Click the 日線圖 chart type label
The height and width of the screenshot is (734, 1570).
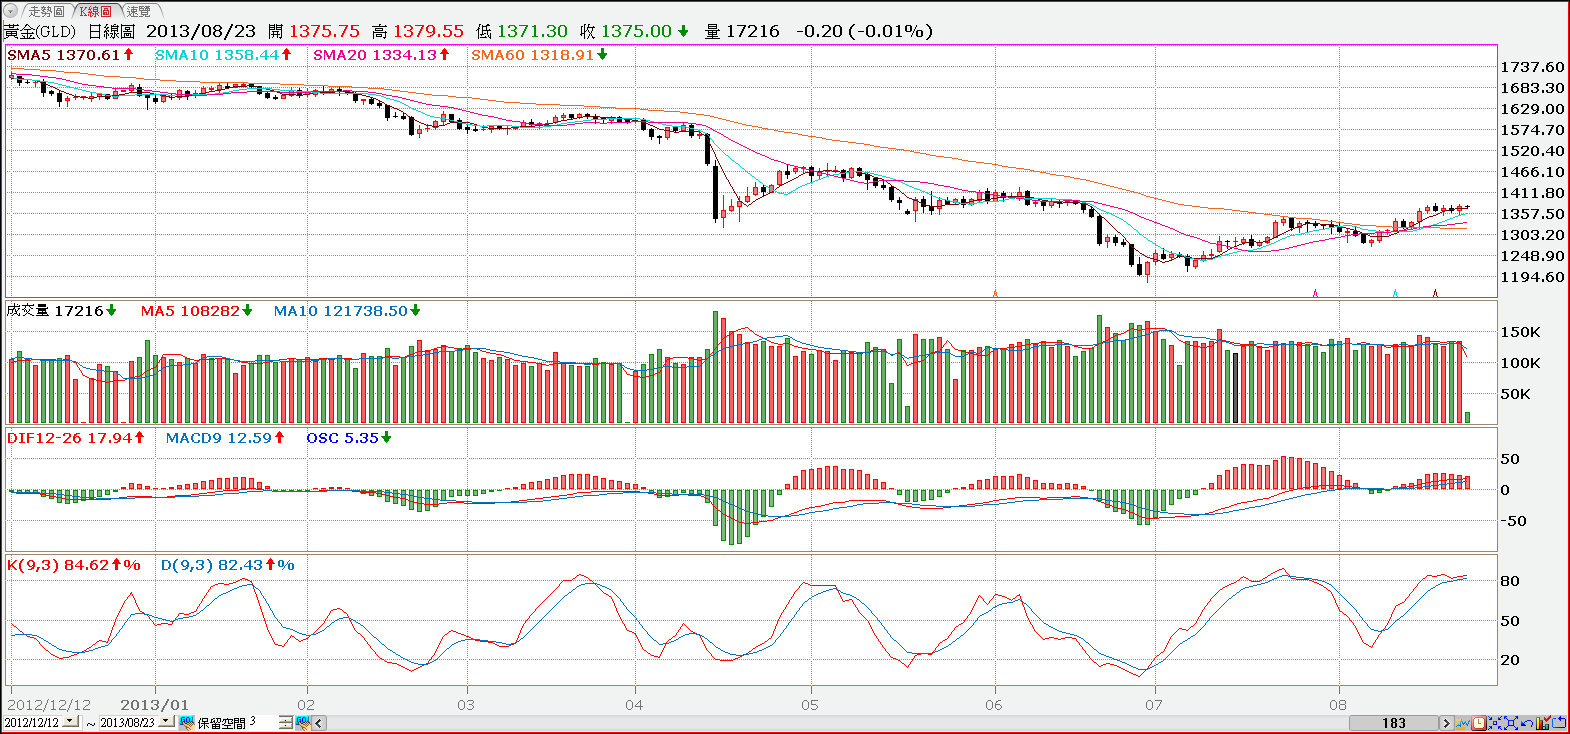tap(111, 32)
